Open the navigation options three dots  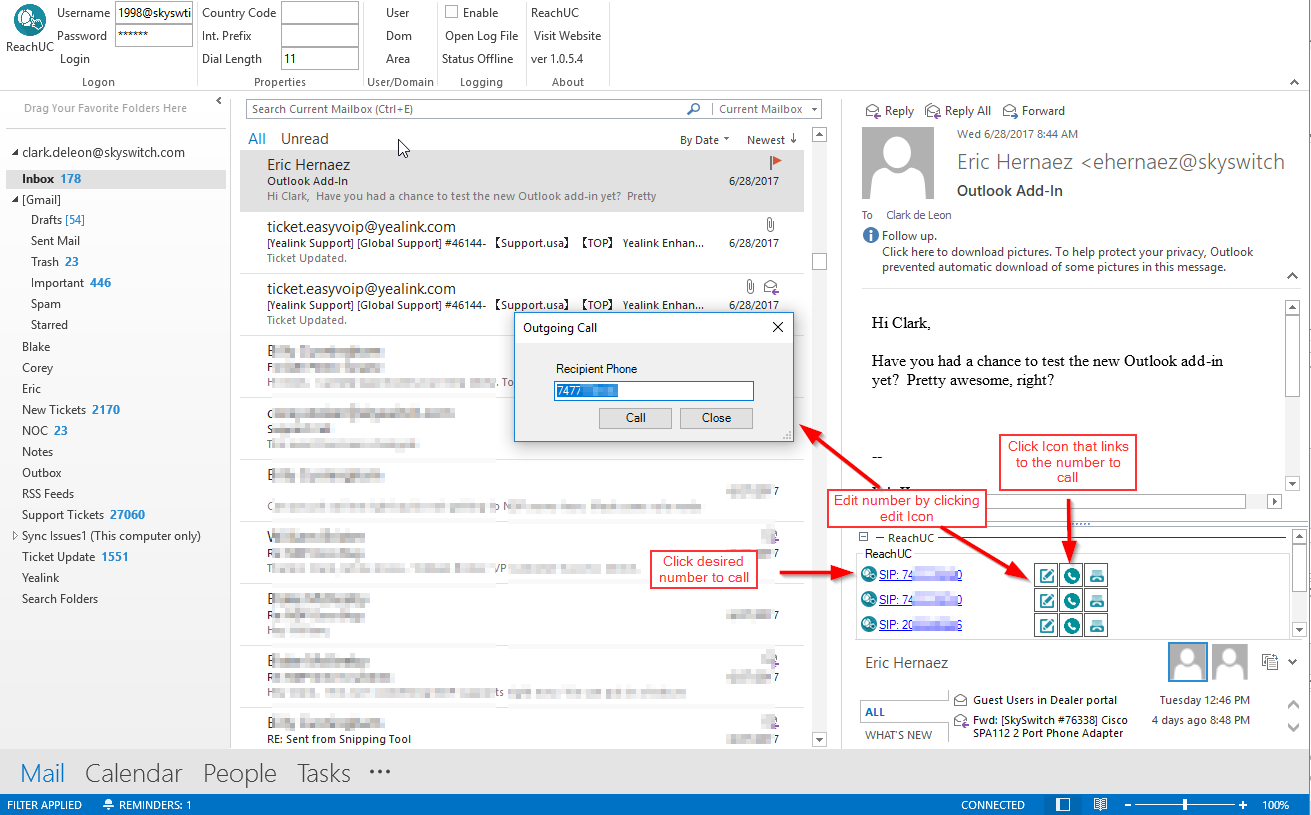pos(379,772)
